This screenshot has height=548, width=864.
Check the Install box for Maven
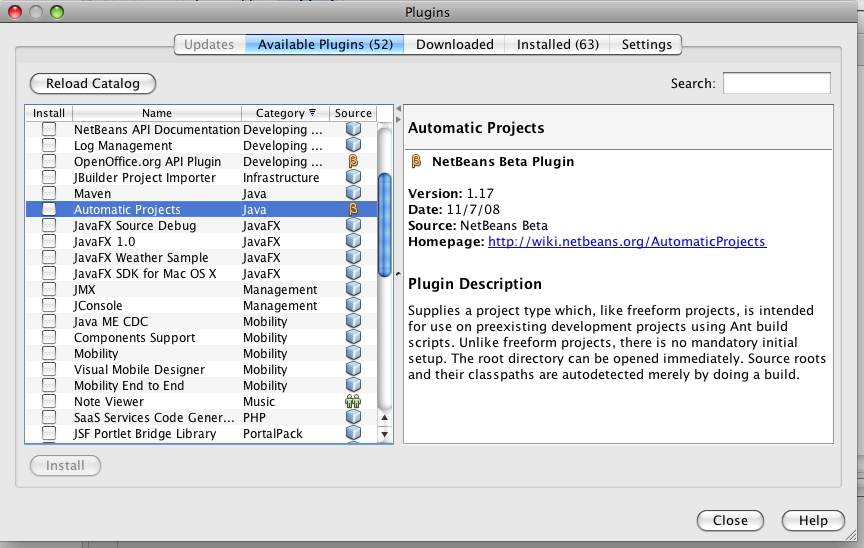[x=49, y=194]
